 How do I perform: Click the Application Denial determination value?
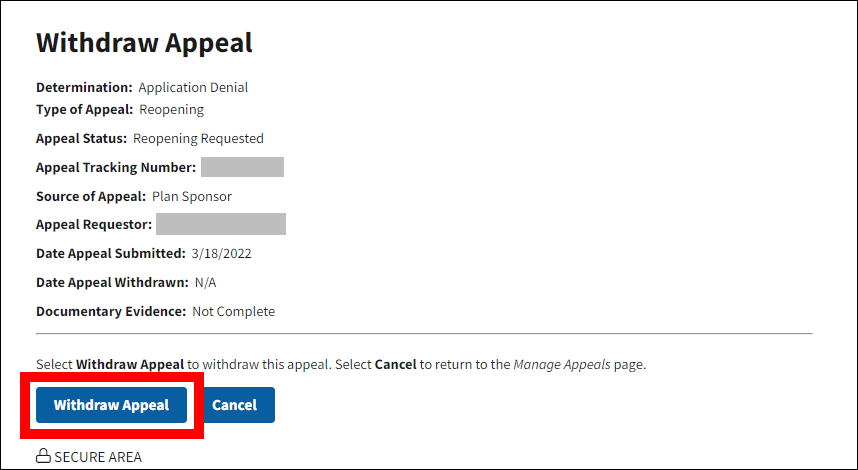[x=193, y=87]
